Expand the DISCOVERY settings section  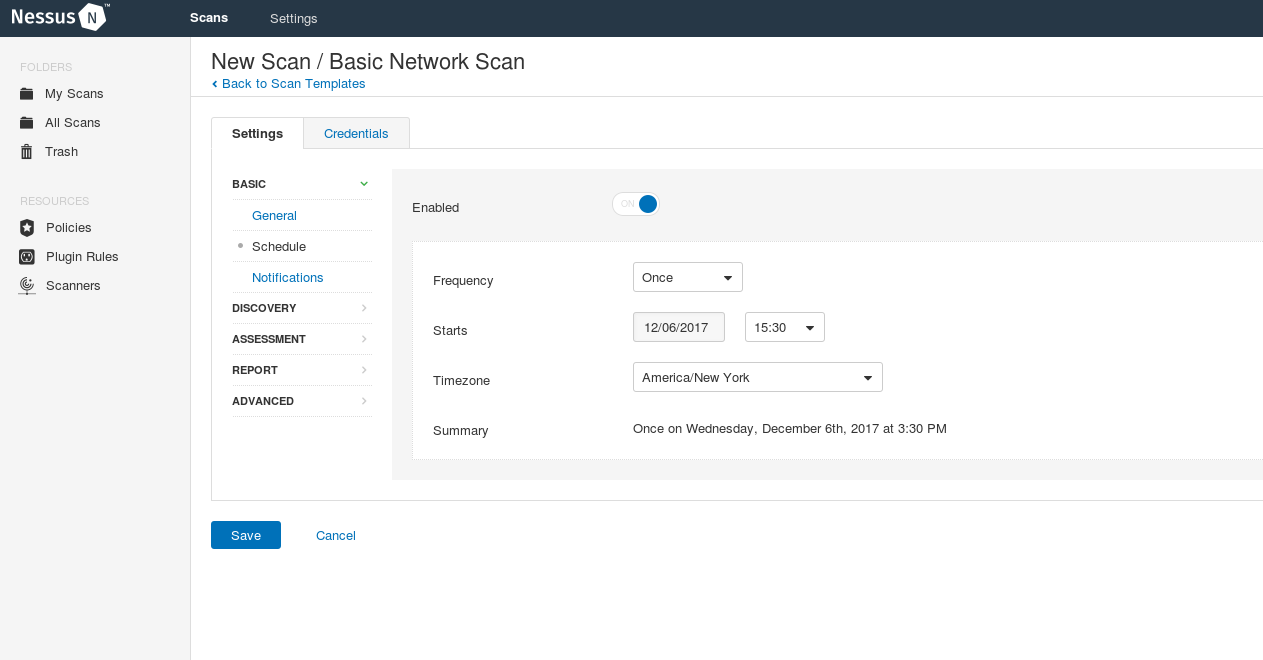301,308
